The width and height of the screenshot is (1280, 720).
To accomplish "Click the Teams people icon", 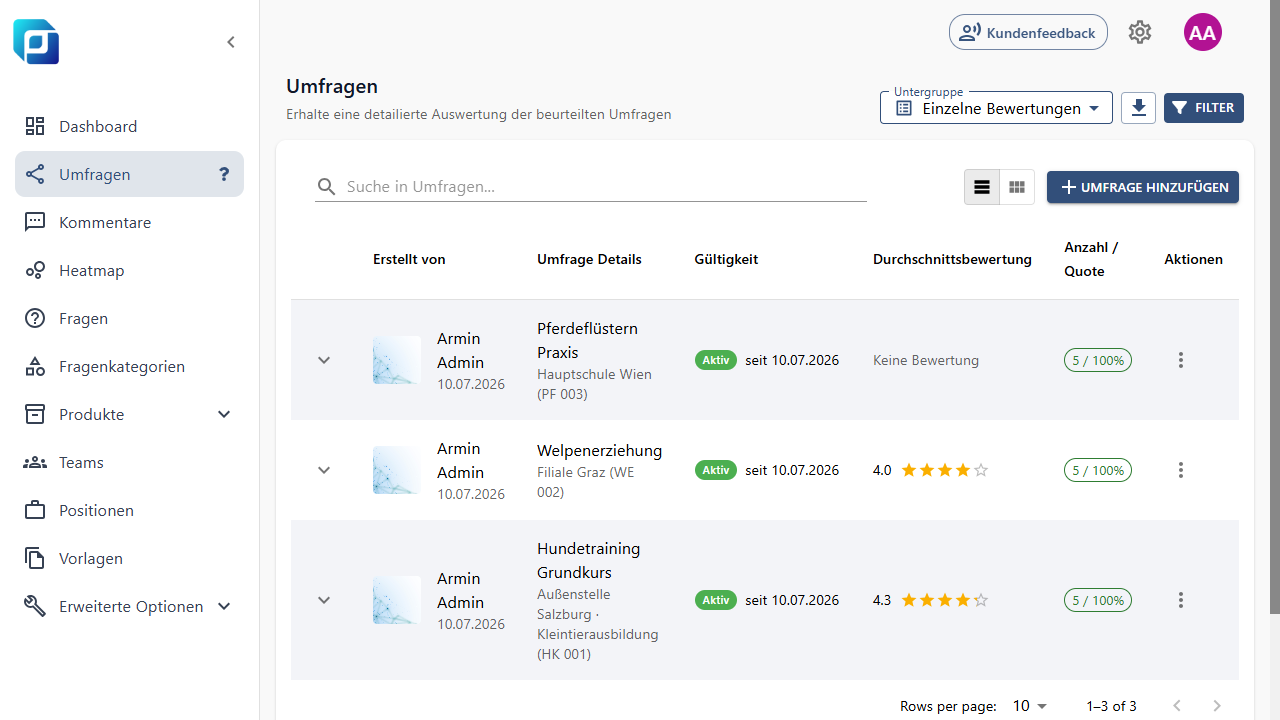I will [35, 462].
